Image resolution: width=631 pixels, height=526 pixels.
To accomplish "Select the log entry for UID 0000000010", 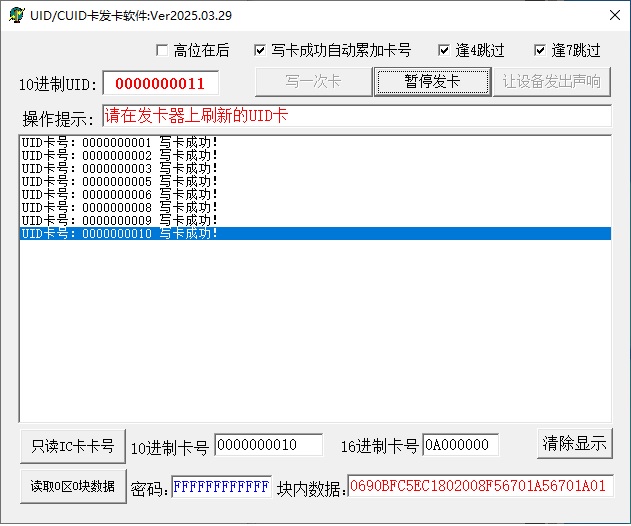I will (x=120, y=234).
